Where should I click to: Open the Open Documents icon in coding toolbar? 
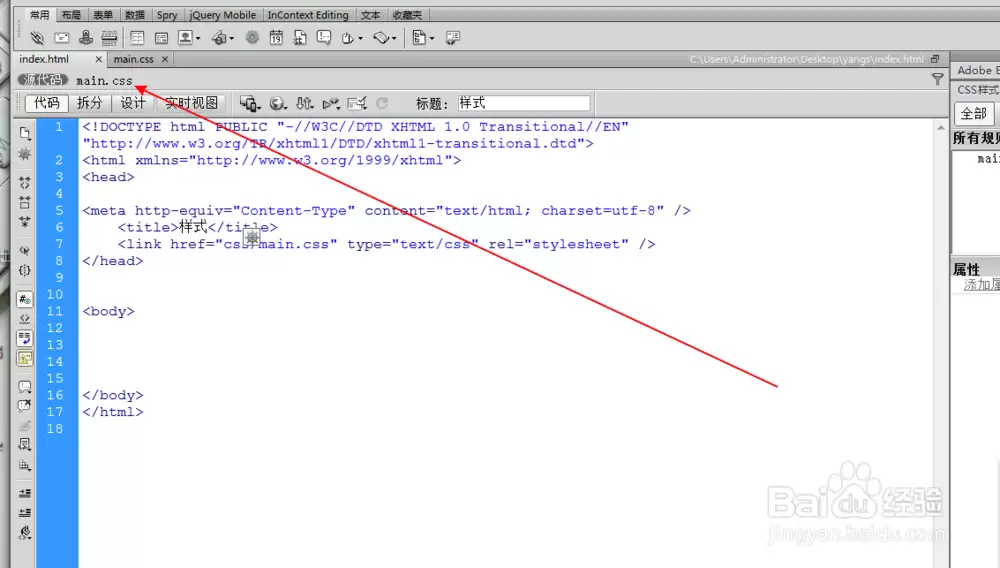click(x=25, y=133)
